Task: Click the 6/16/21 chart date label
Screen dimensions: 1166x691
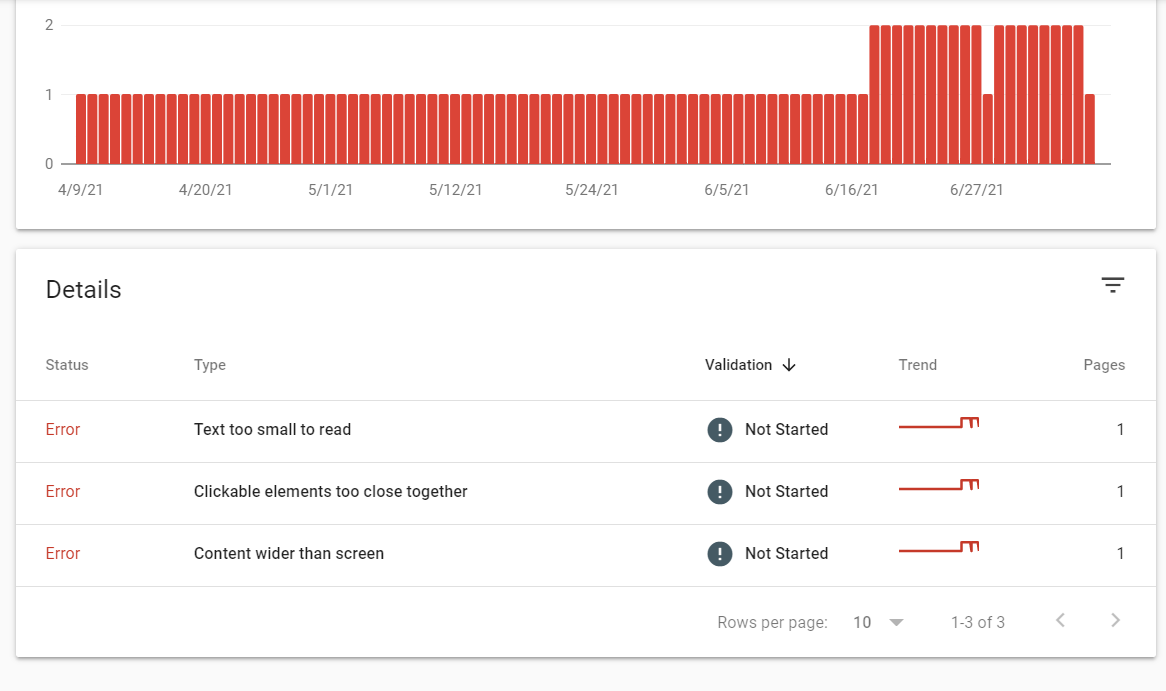Action: (x=851, y=190)
